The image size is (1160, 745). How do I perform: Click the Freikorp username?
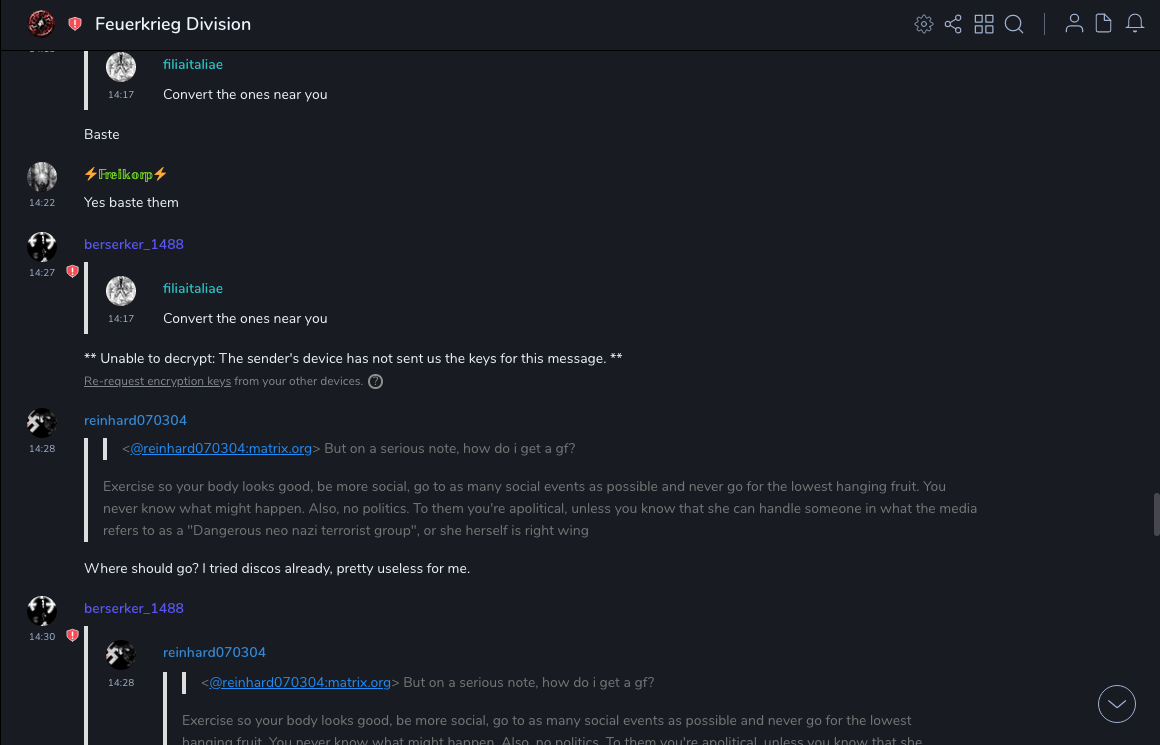(126, 175)
